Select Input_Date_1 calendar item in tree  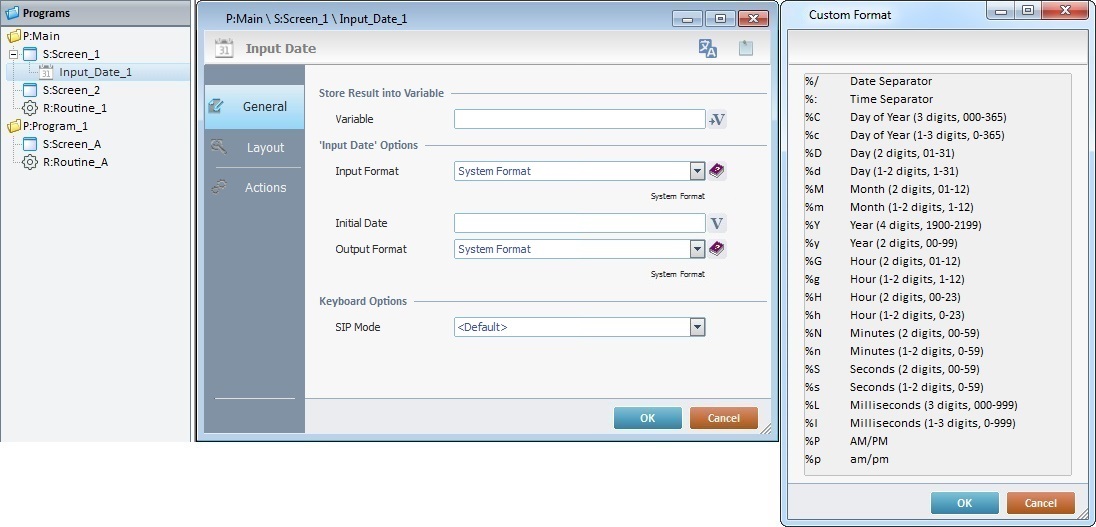coord(94,72)
